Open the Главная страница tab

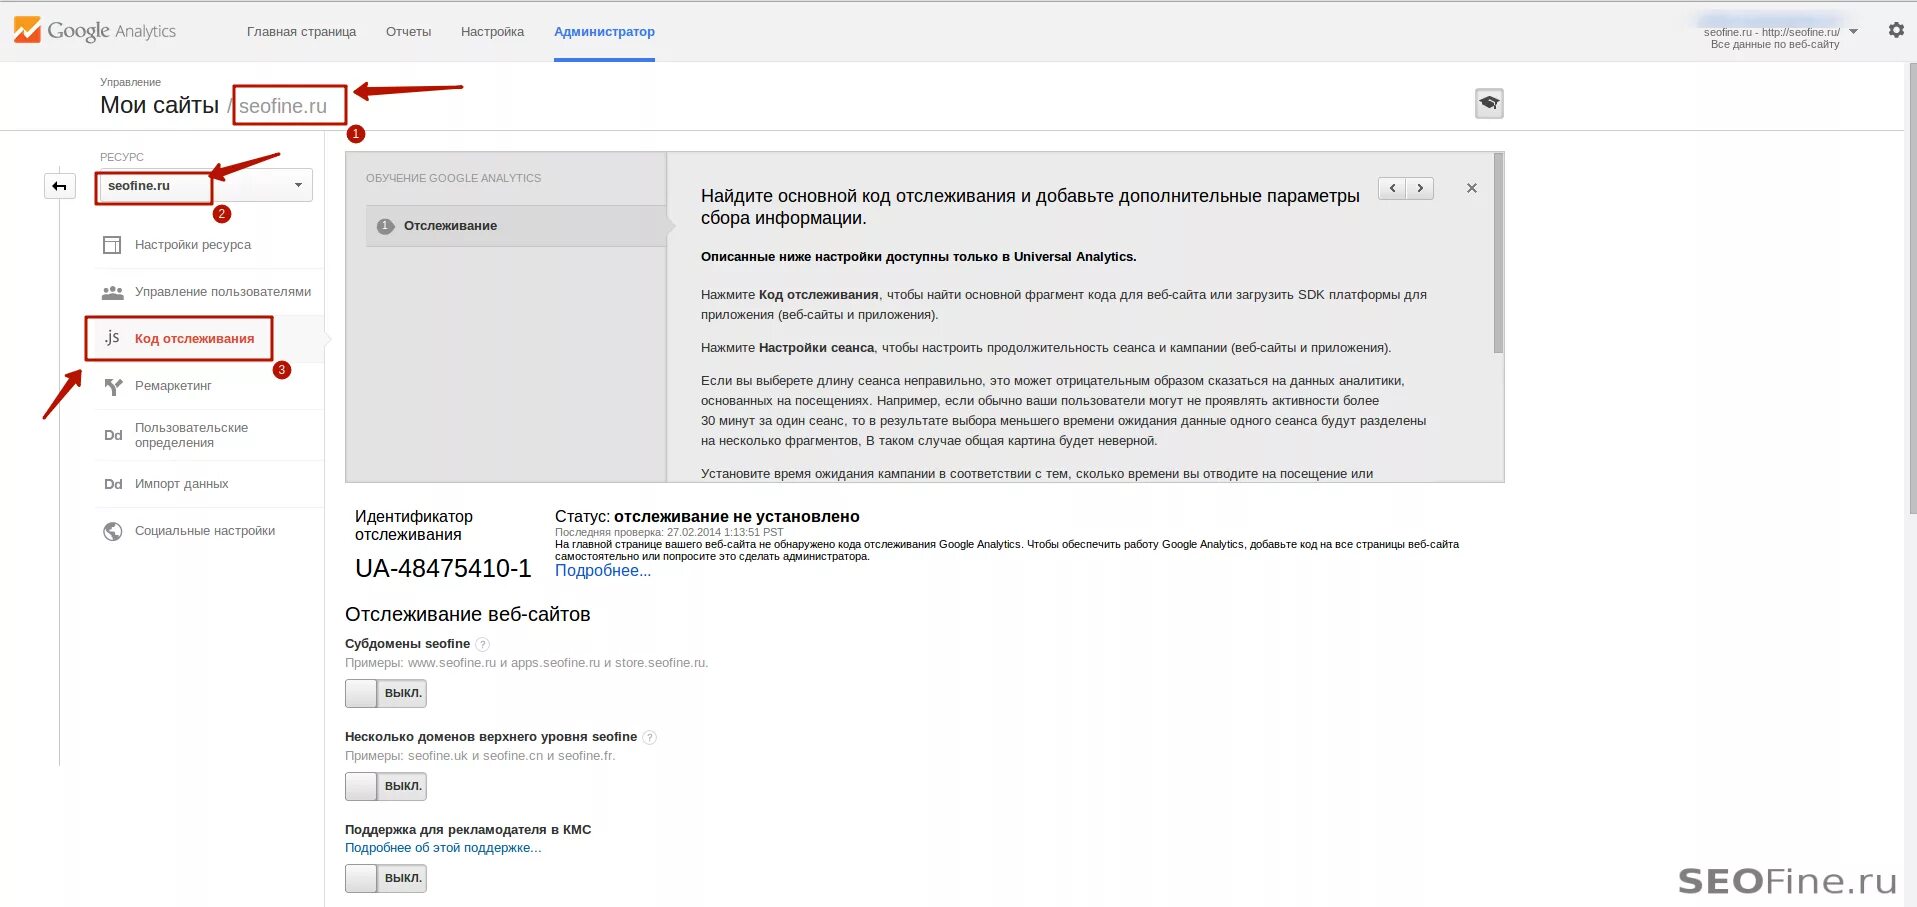click(x=301, y=32)
